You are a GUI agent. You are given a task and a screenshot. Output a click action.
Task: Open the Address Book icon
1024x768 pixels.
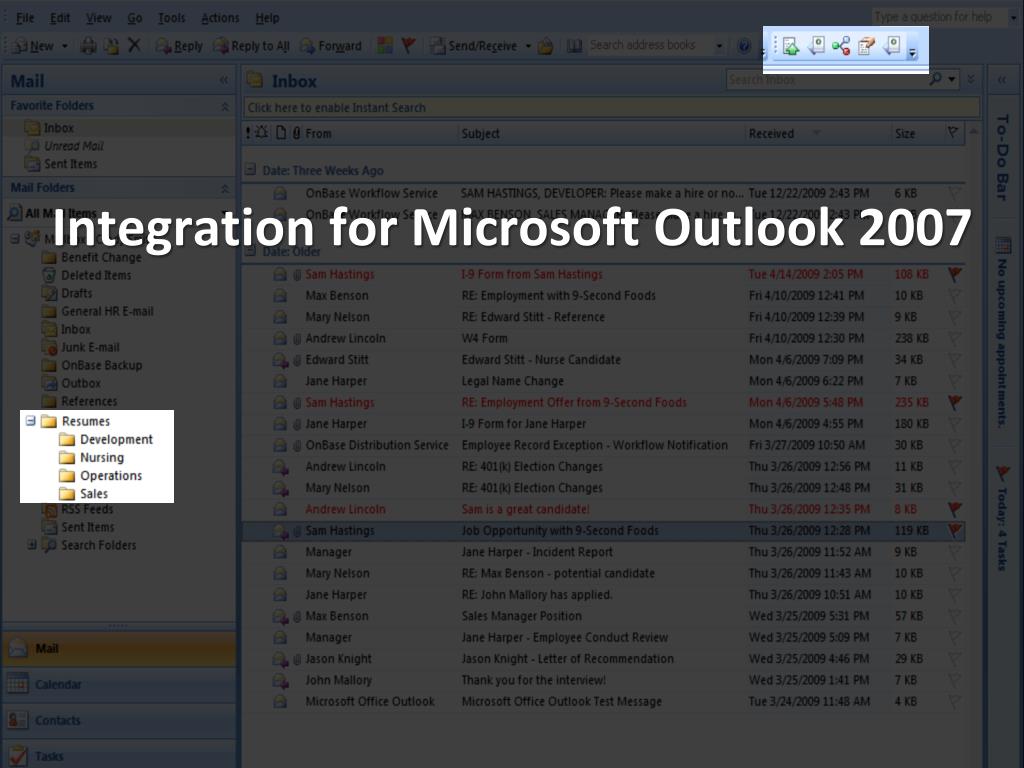point(574,46)
